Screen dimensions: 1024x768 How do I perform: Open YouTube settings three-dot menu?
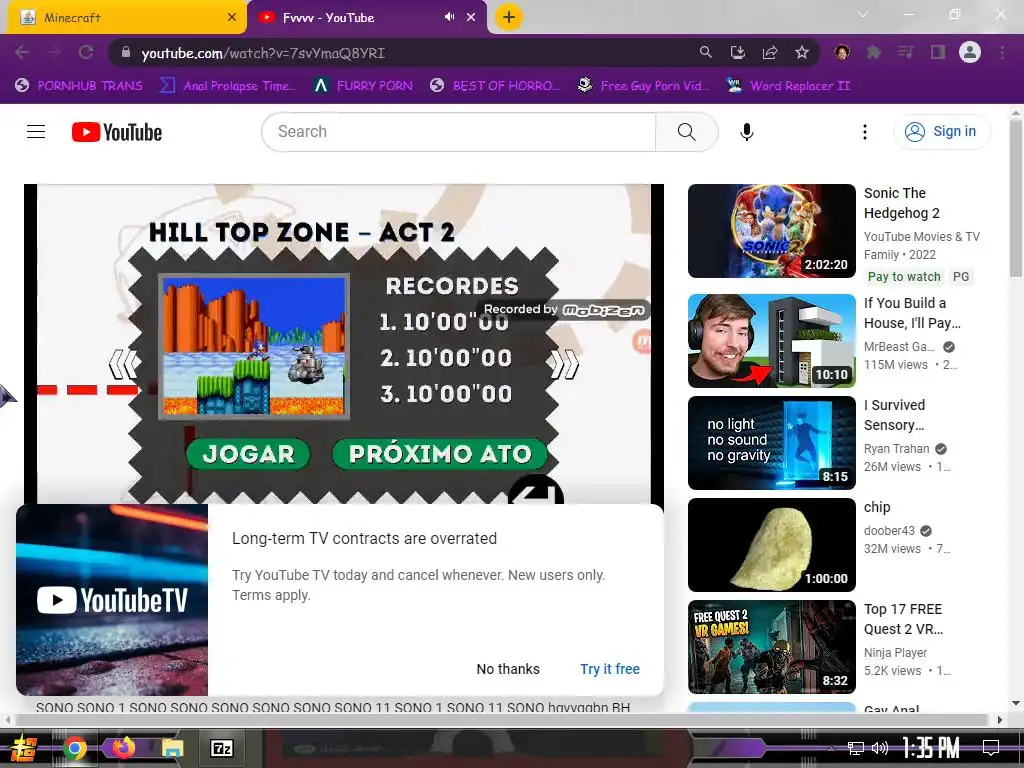865,132
